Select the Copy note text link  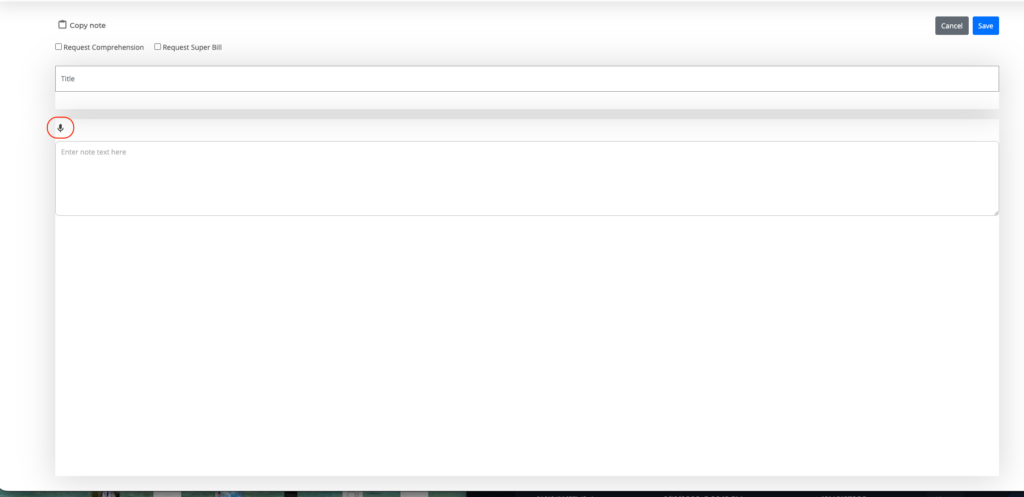coord(88,25)
